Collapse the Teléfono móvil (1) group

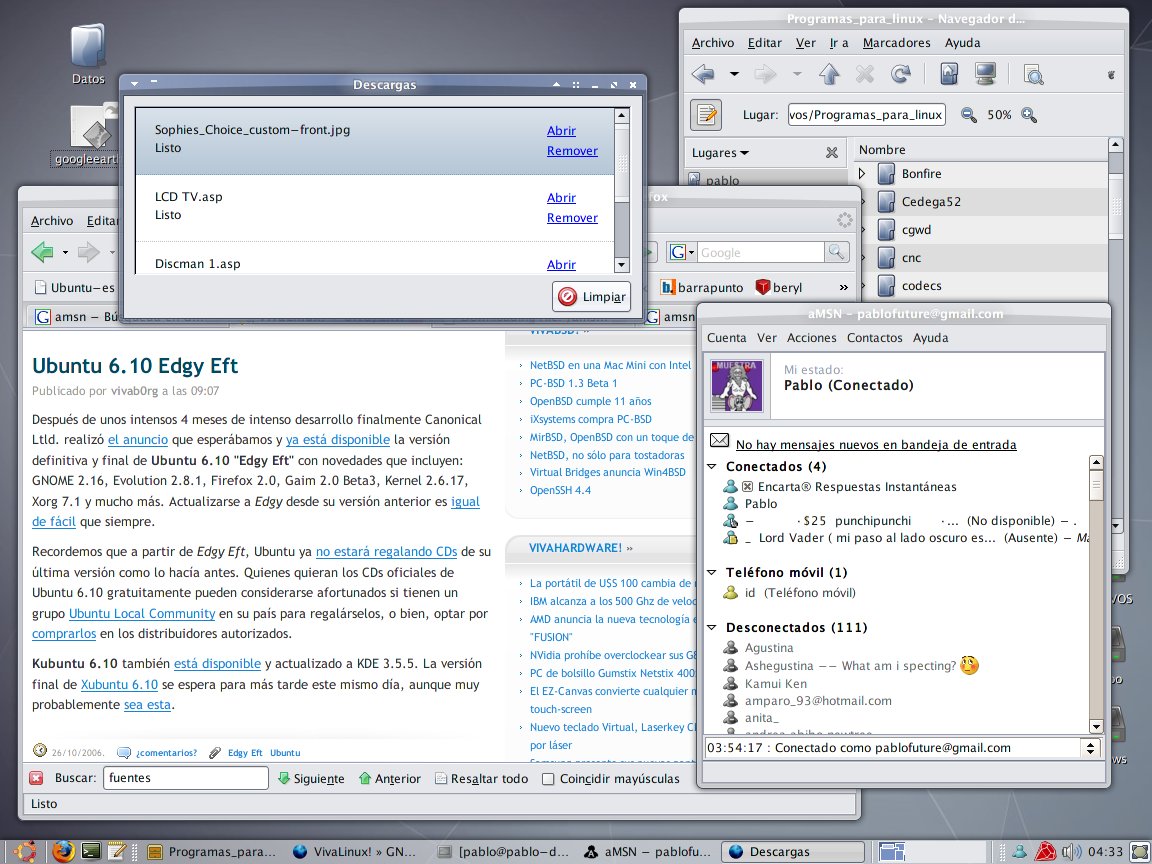tap(712, 572)
